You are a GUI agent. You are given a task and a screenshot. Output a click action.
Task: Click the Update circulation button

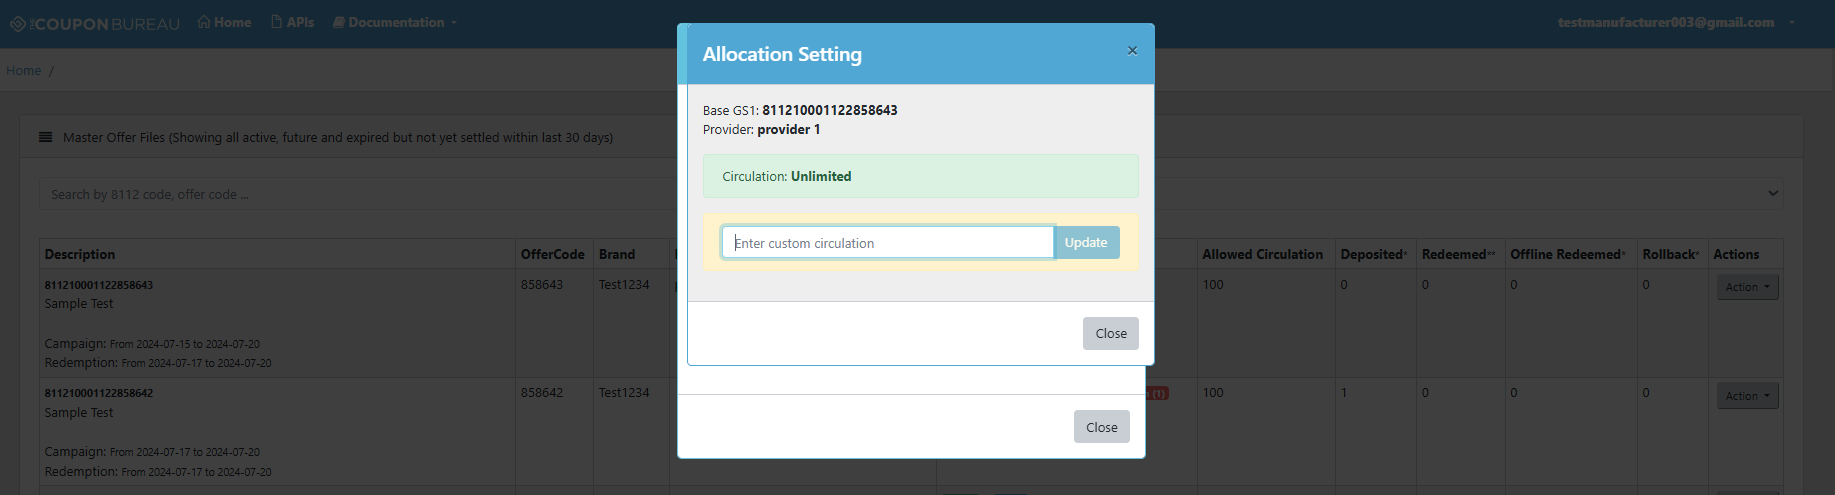click(1086, 243)
